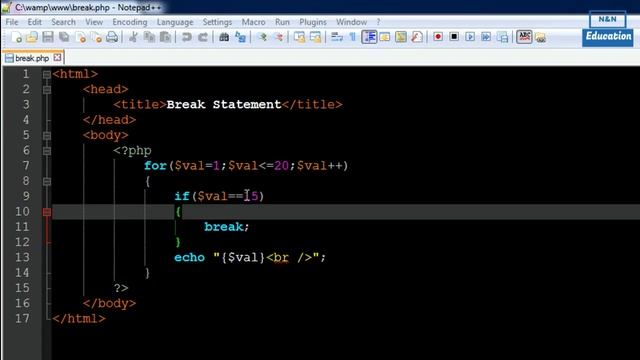This screenshot has width=640, height=360.
Task: Collapse the if-block fold on line 10
Action: pos(47,212)
